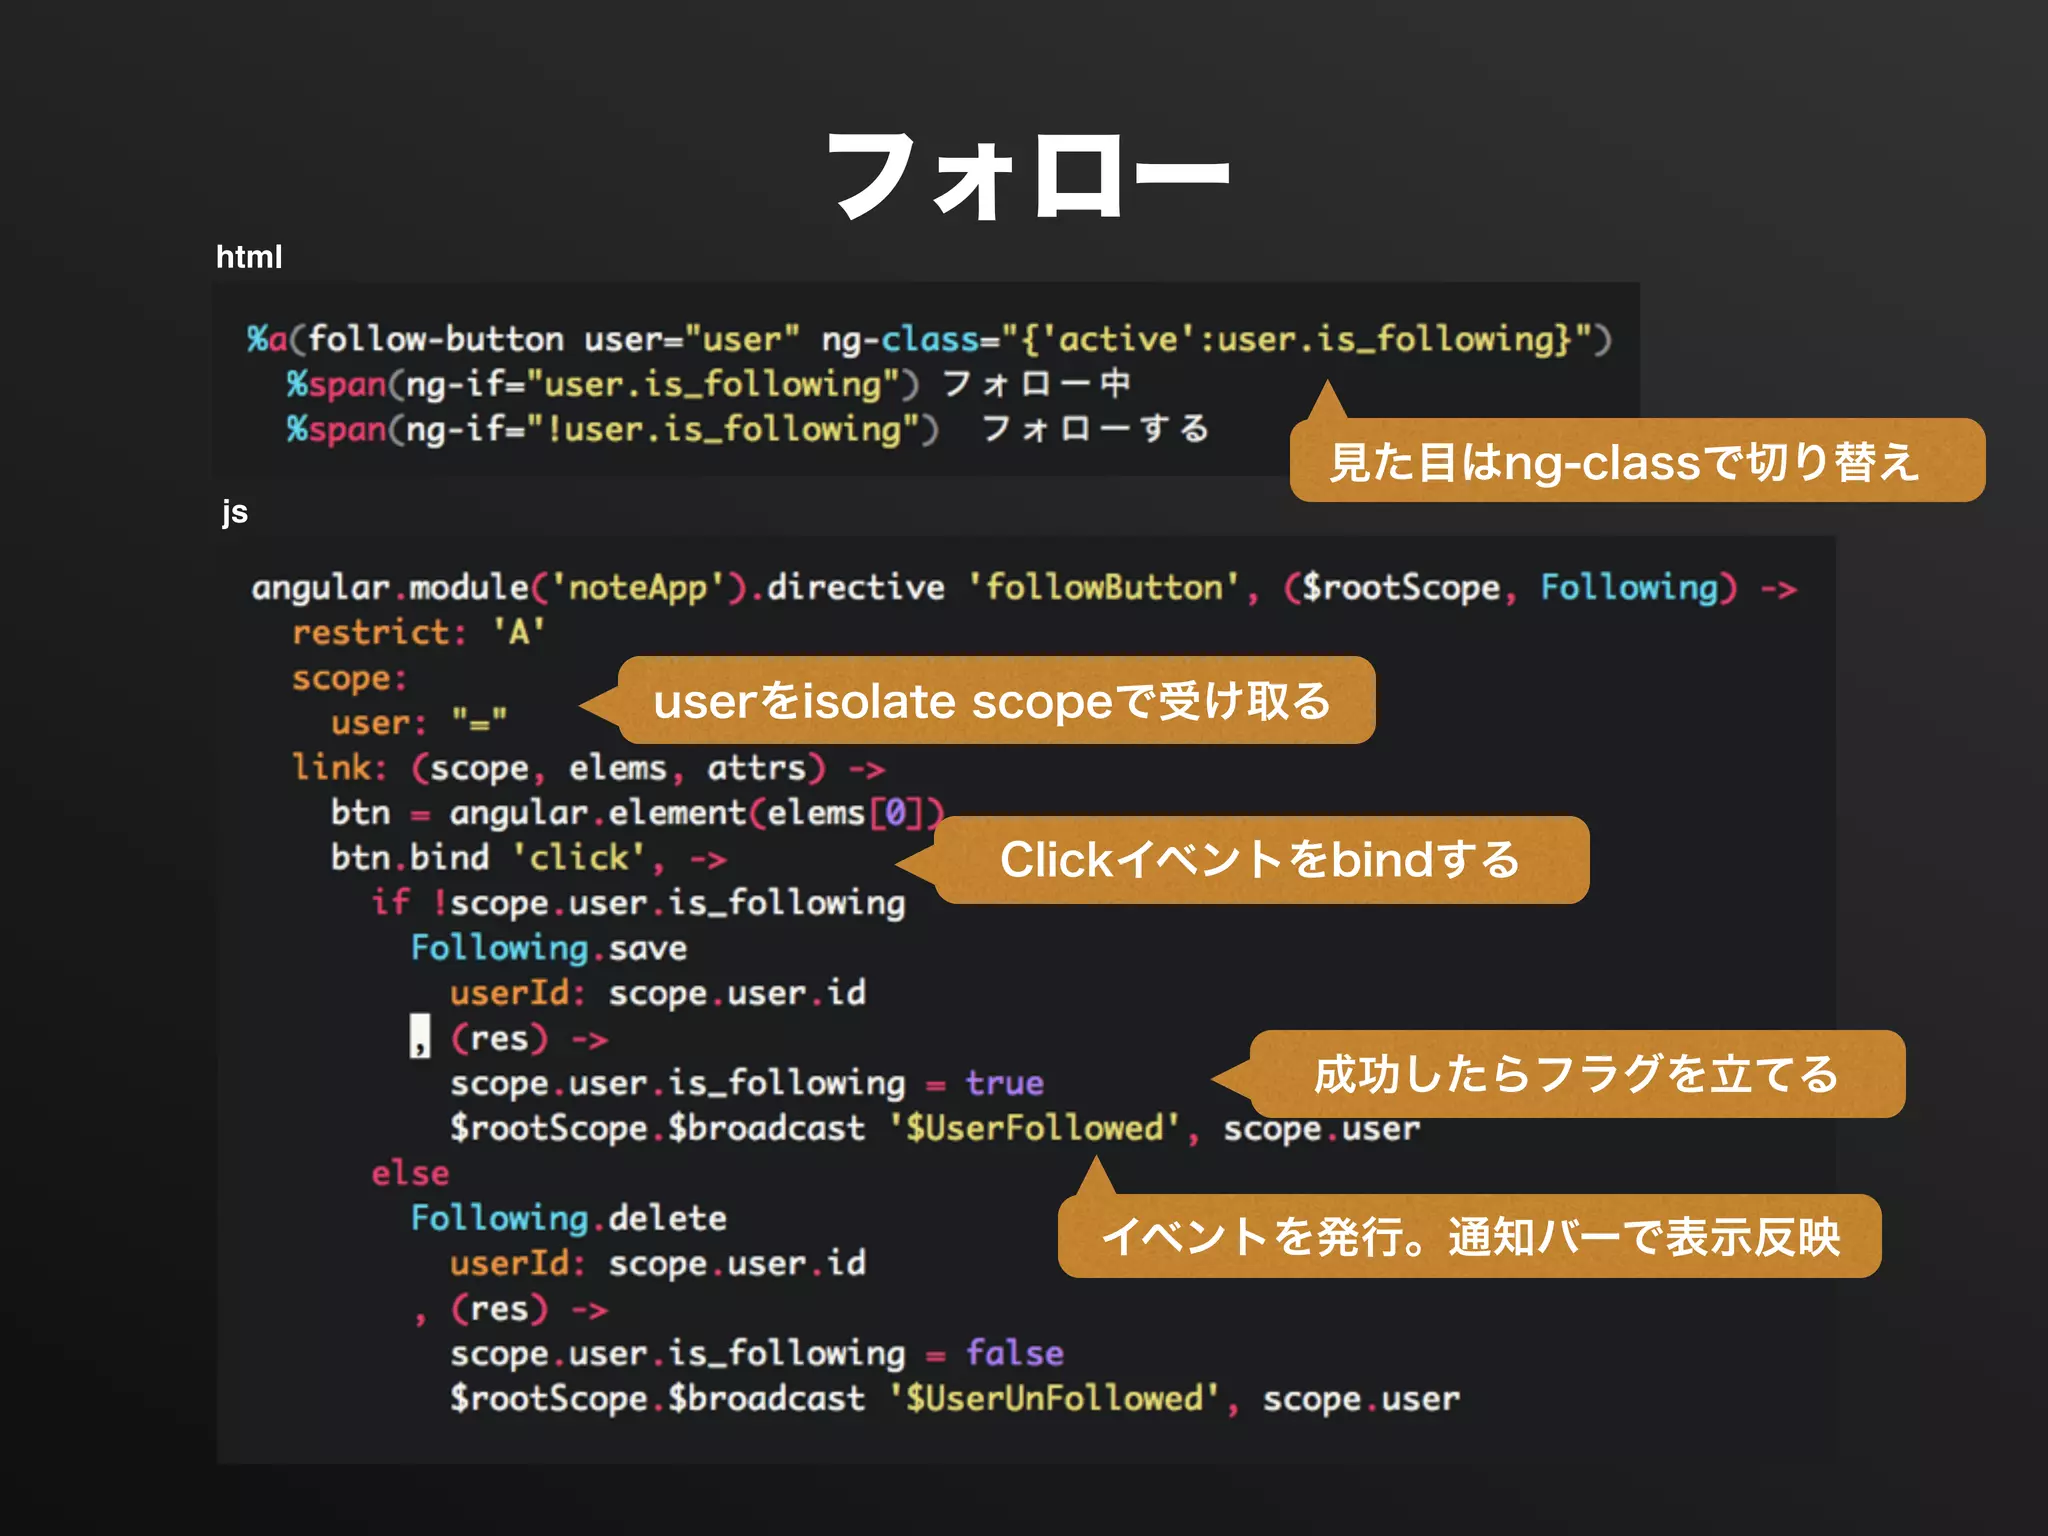This screenshot has width=2048, height=1536.
Task: Click the 'scope:' line
Action: [349, 678]
